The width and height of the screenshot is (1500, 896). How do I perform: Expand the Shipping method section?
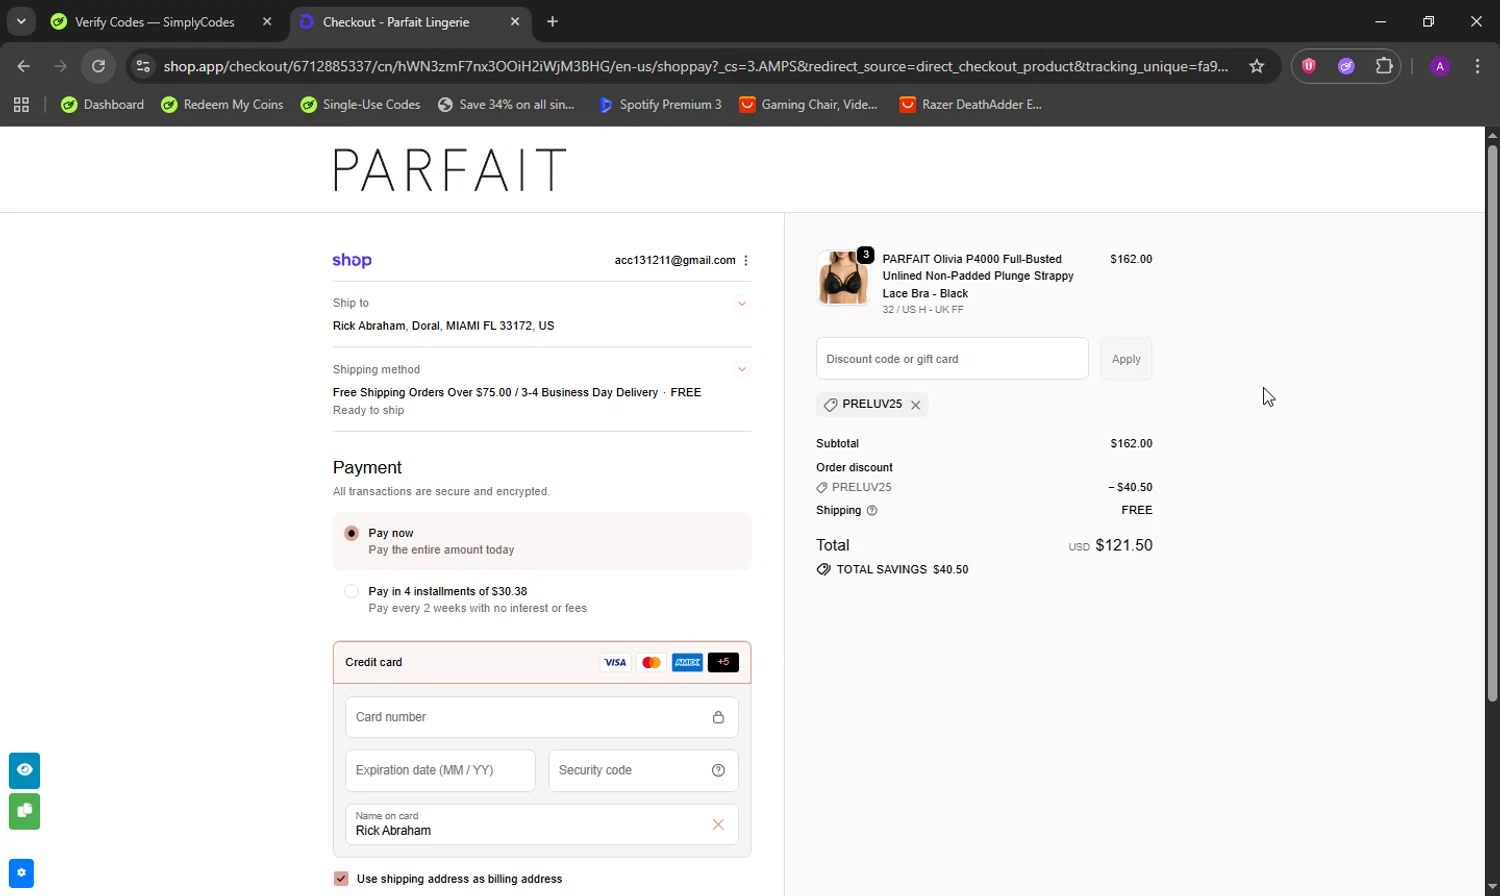coord(742,369)
